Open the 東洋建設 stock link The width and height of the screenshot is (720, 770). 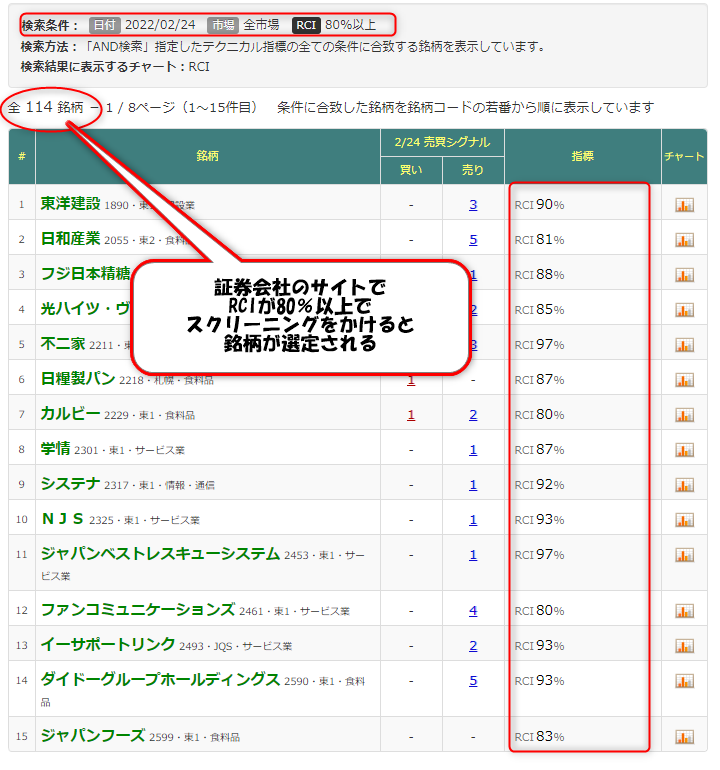coord(70,203)
